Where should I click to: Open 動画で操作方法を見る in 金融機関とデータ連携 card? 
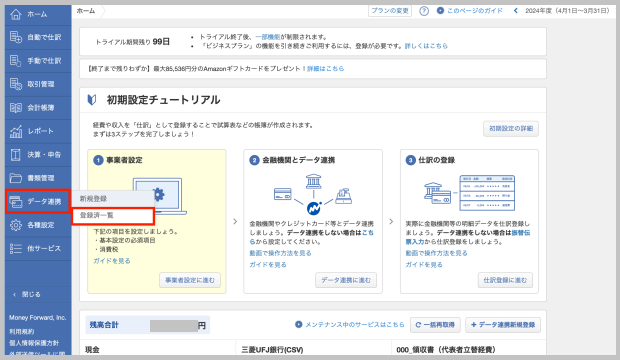point(280,253)
